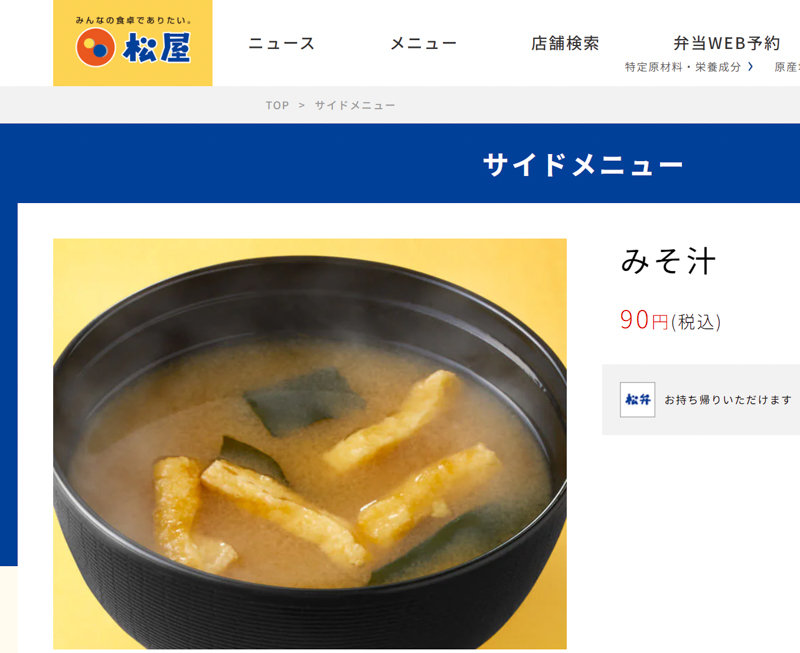This screenshot has width=800, height=653.
Task: Open the メニュー navigation item
Action: tap(423, 43)
